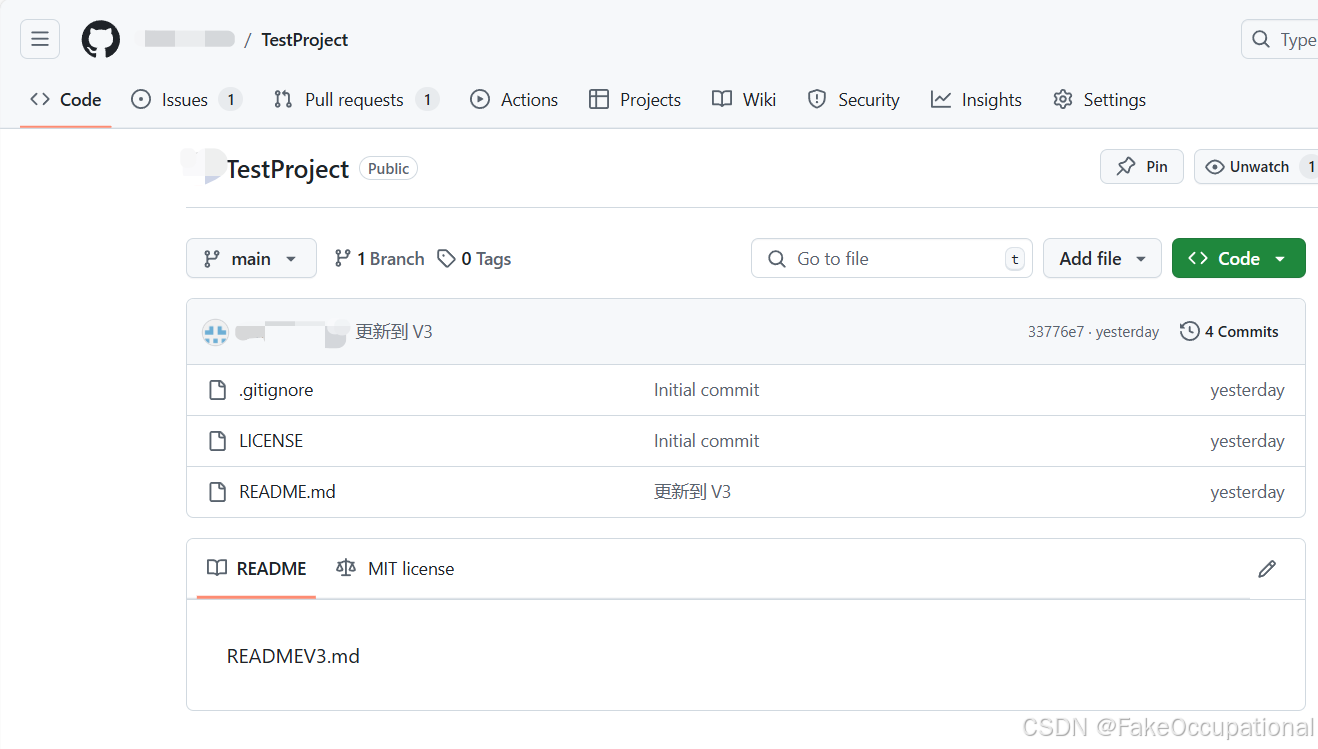Click yesterday timestamp in .gitignore row
This screenshot has height=749, width=1318.
click(x=1247, y=390)
